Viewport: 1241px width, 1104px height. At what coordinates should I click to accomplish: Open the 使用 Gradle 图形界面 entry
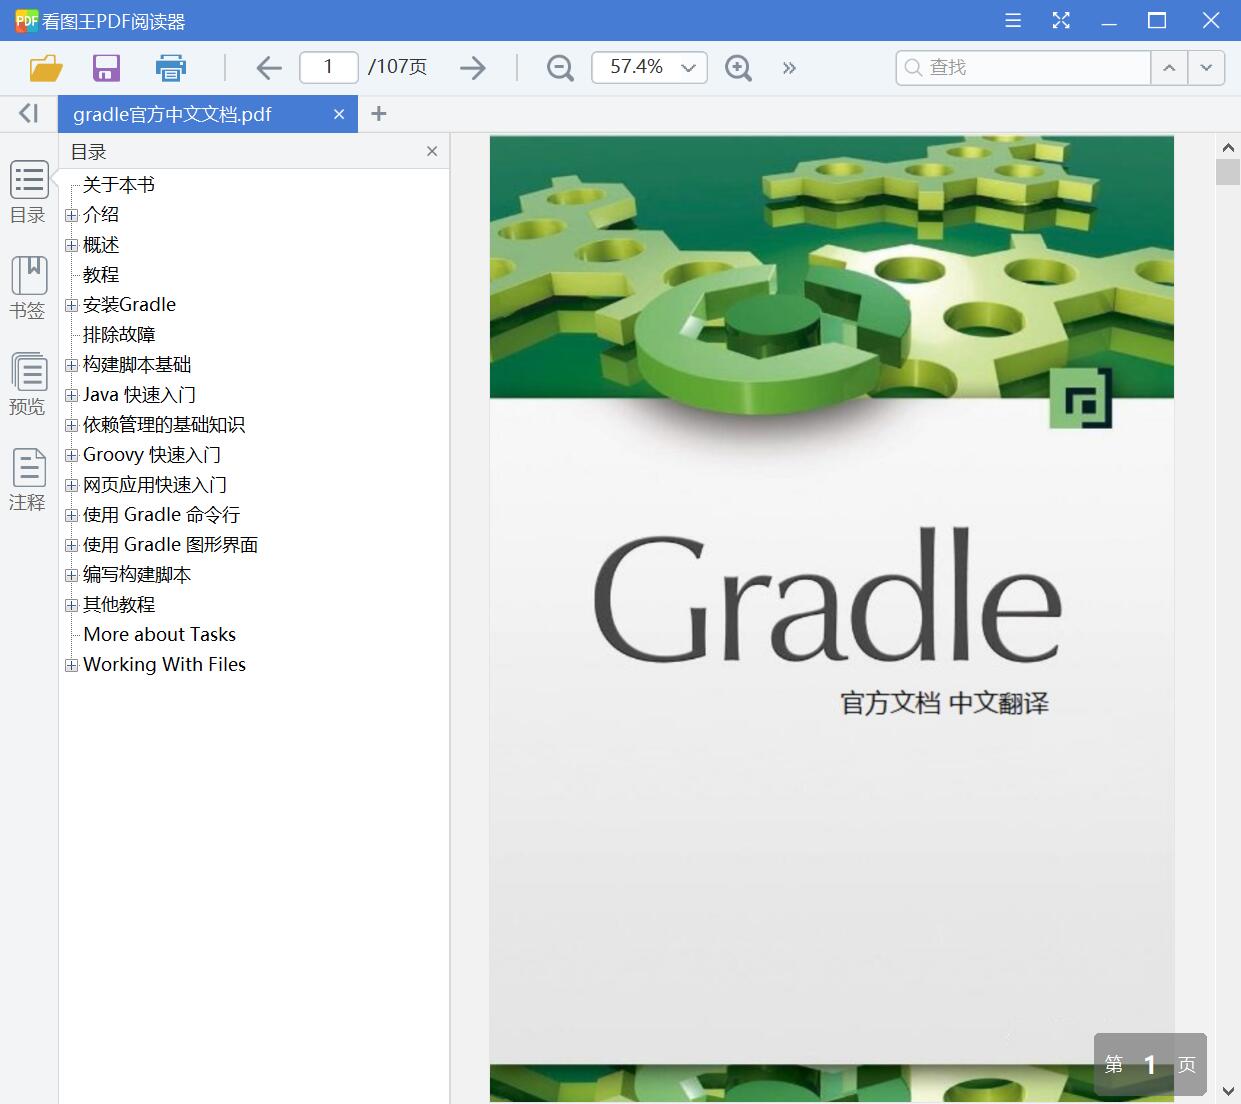pyautogui.click(x=171, y=545)
